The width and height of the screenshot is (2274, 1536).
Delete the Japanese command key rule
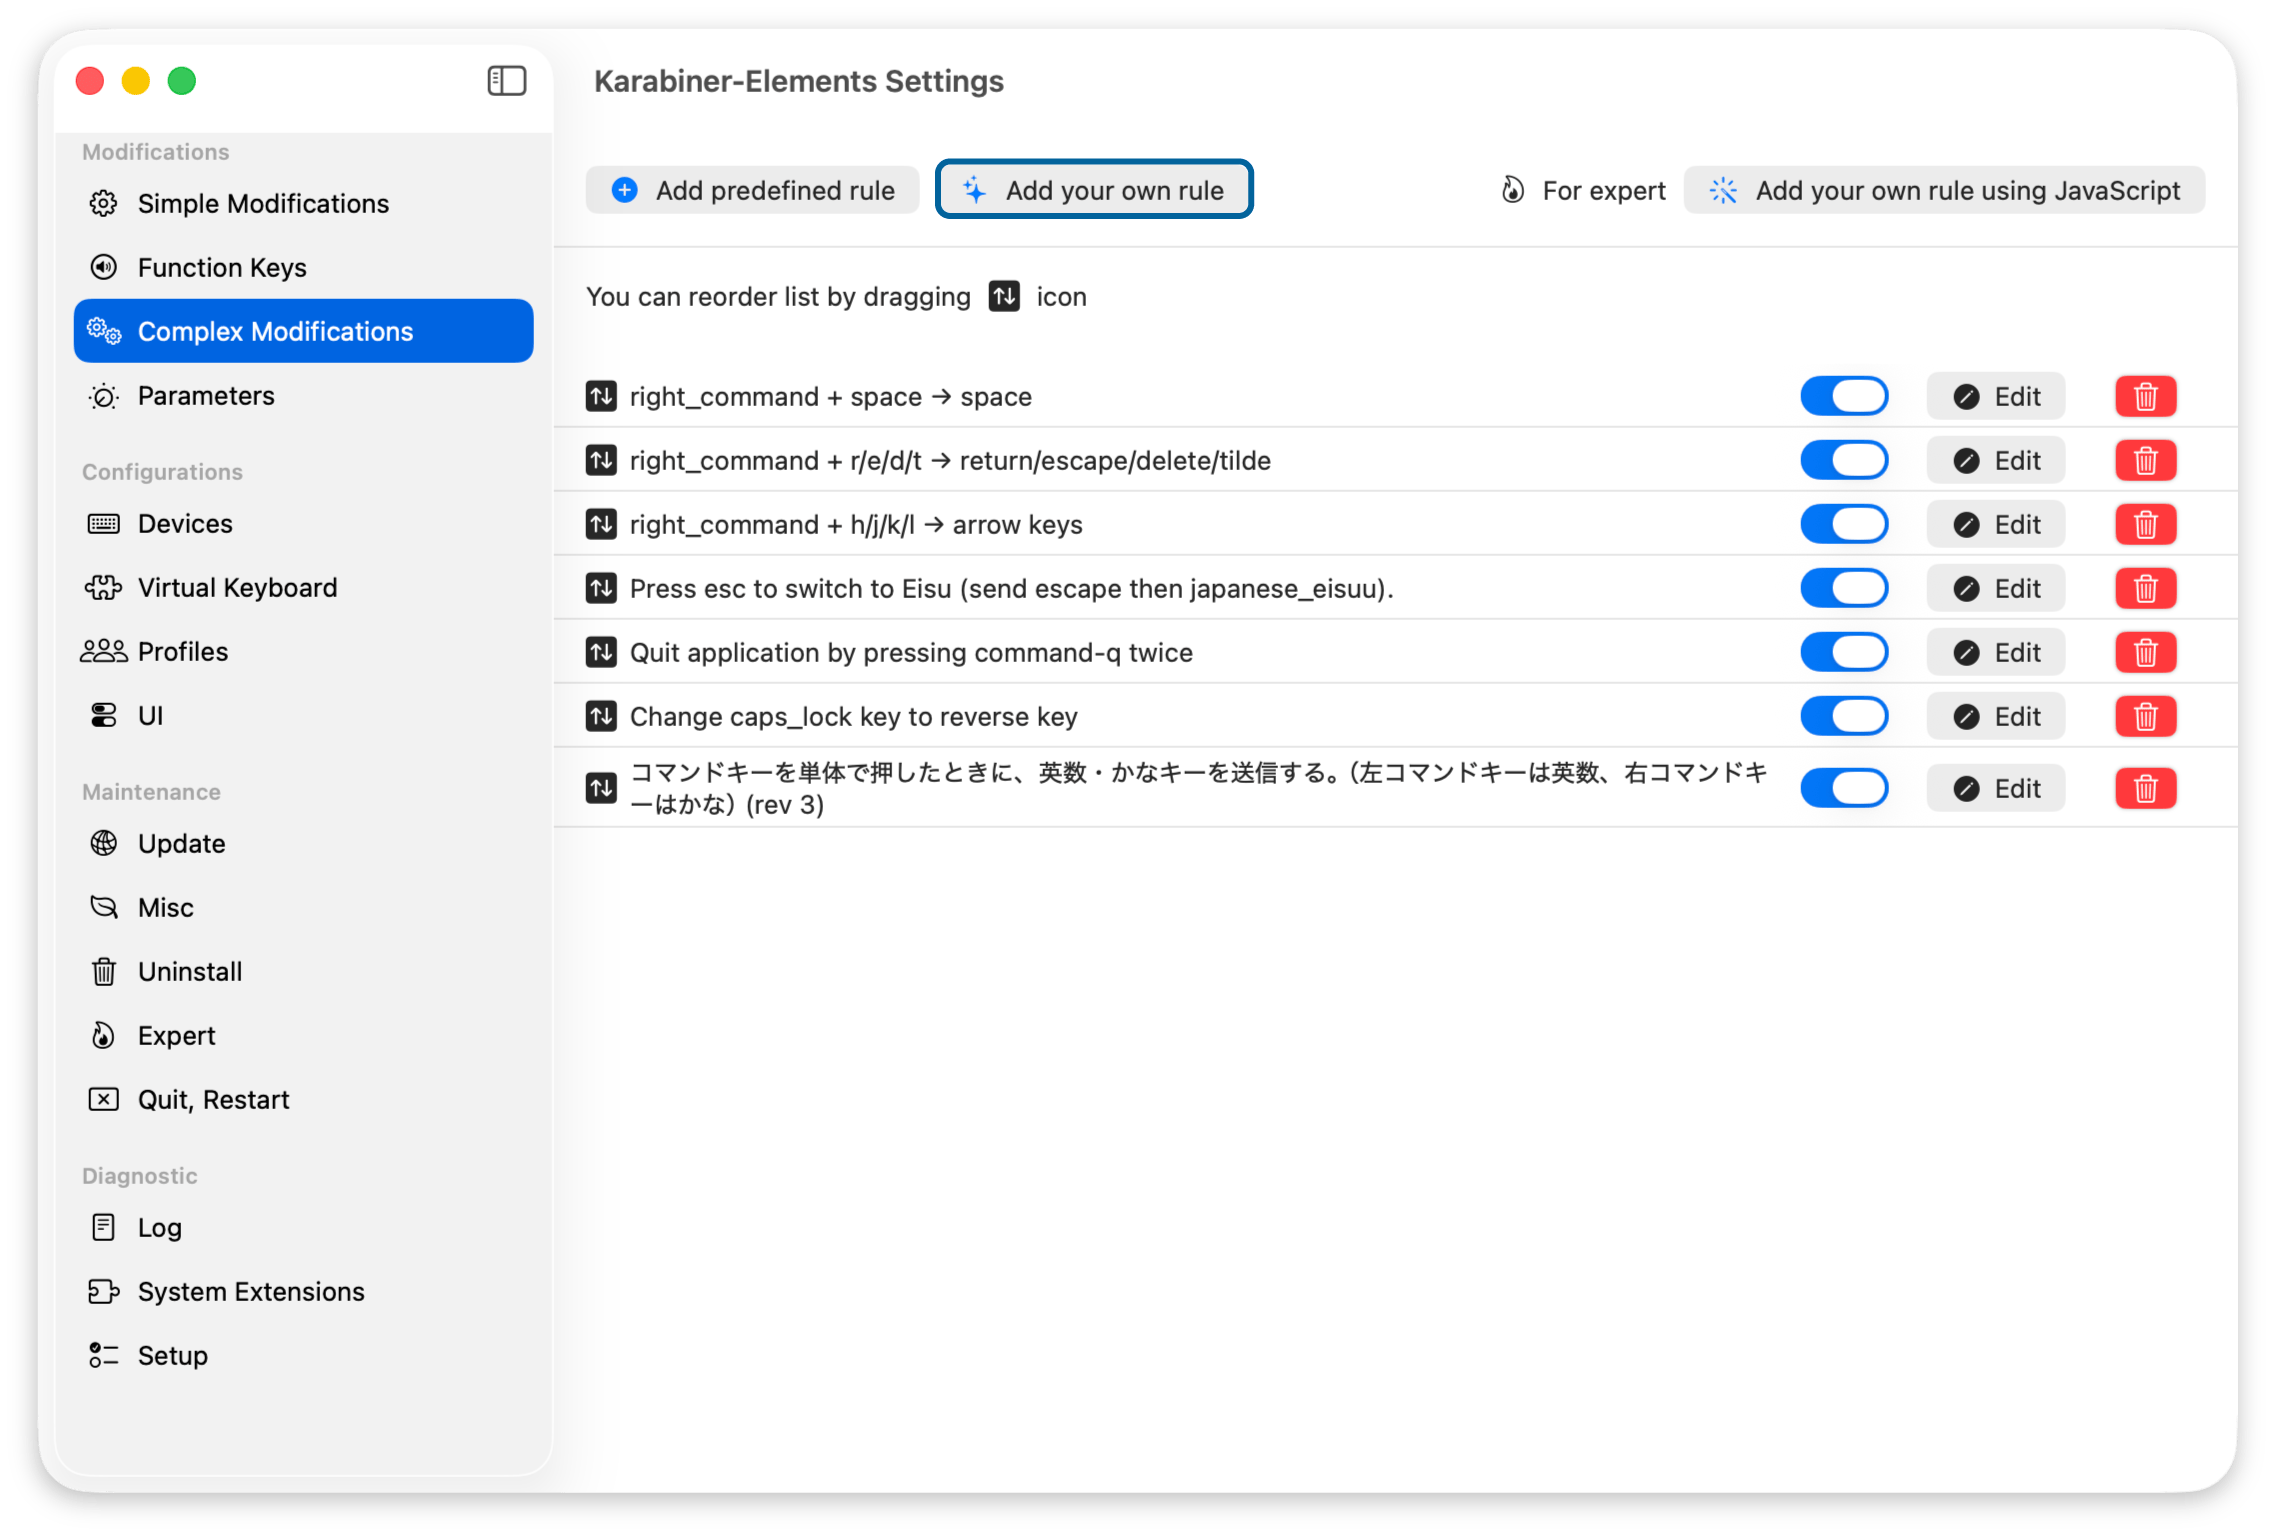(2145, 789)
